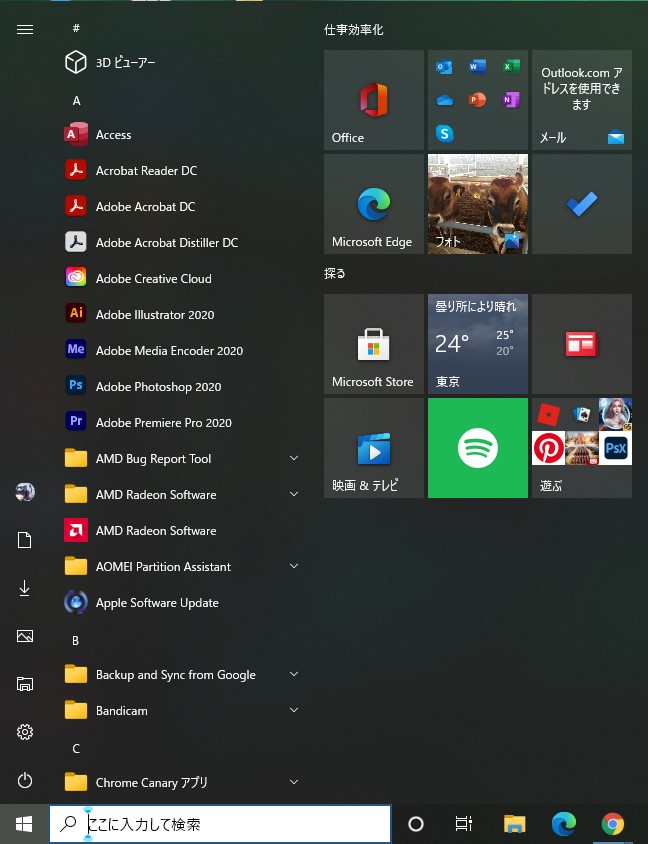Screen dimensions: 648x844
Task: Click the Word icon in the Office apps tile
Action: coord(477,67)
